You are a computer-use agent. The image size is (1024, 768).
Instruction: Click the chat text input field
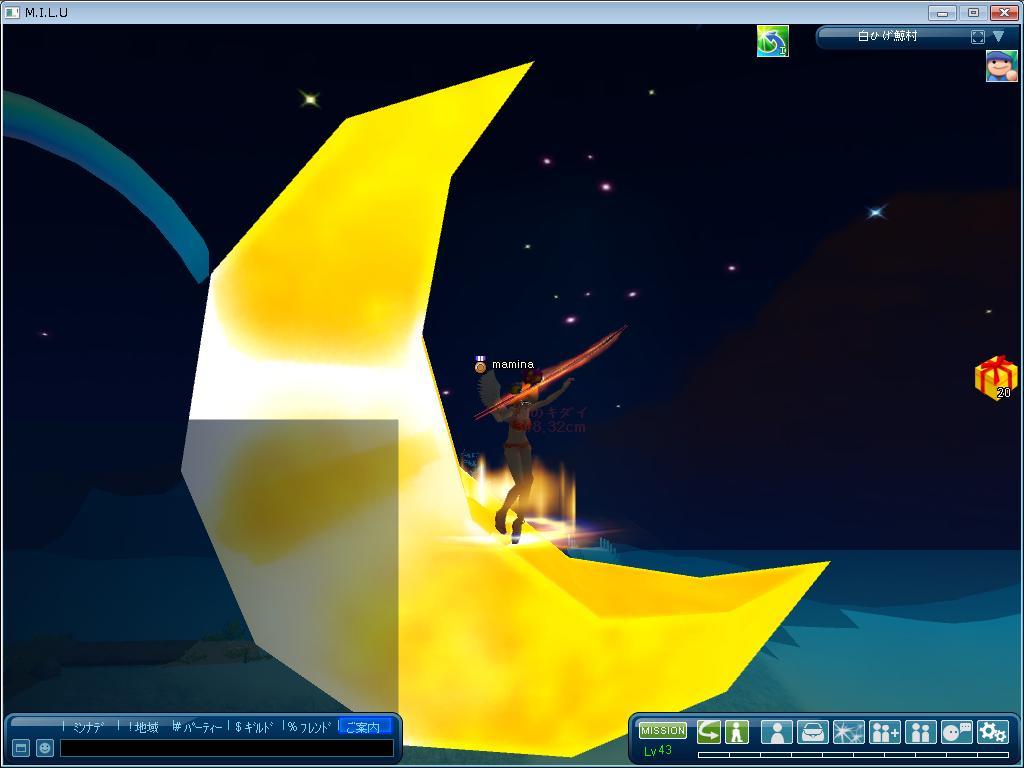point(226,748)
